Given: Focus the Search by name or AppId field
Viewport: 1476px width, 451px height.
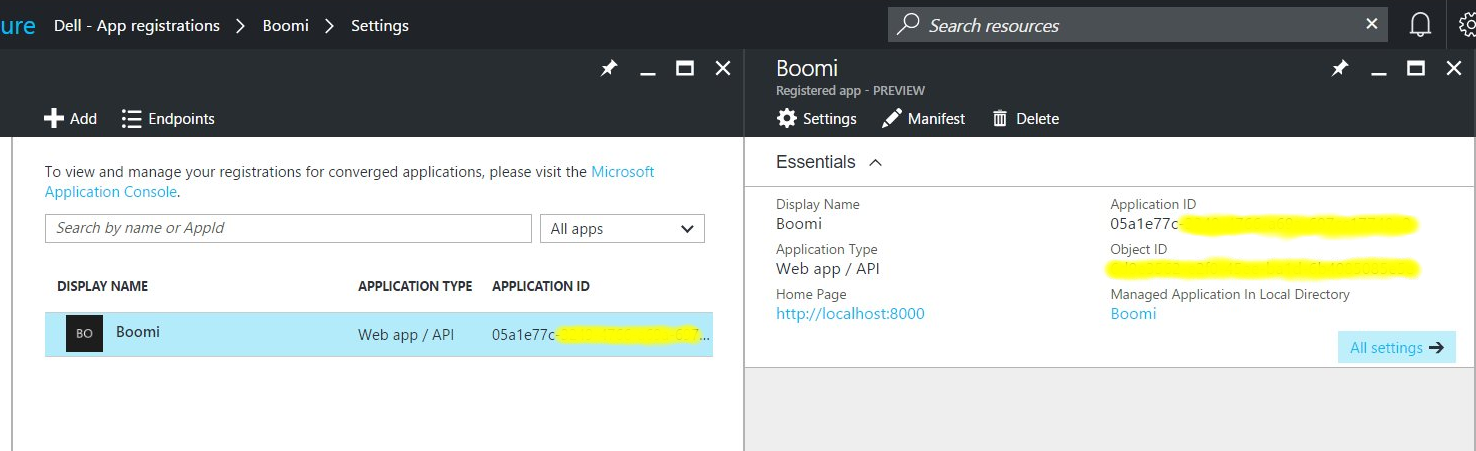Looking at the screenshot, I should [288, 228].
